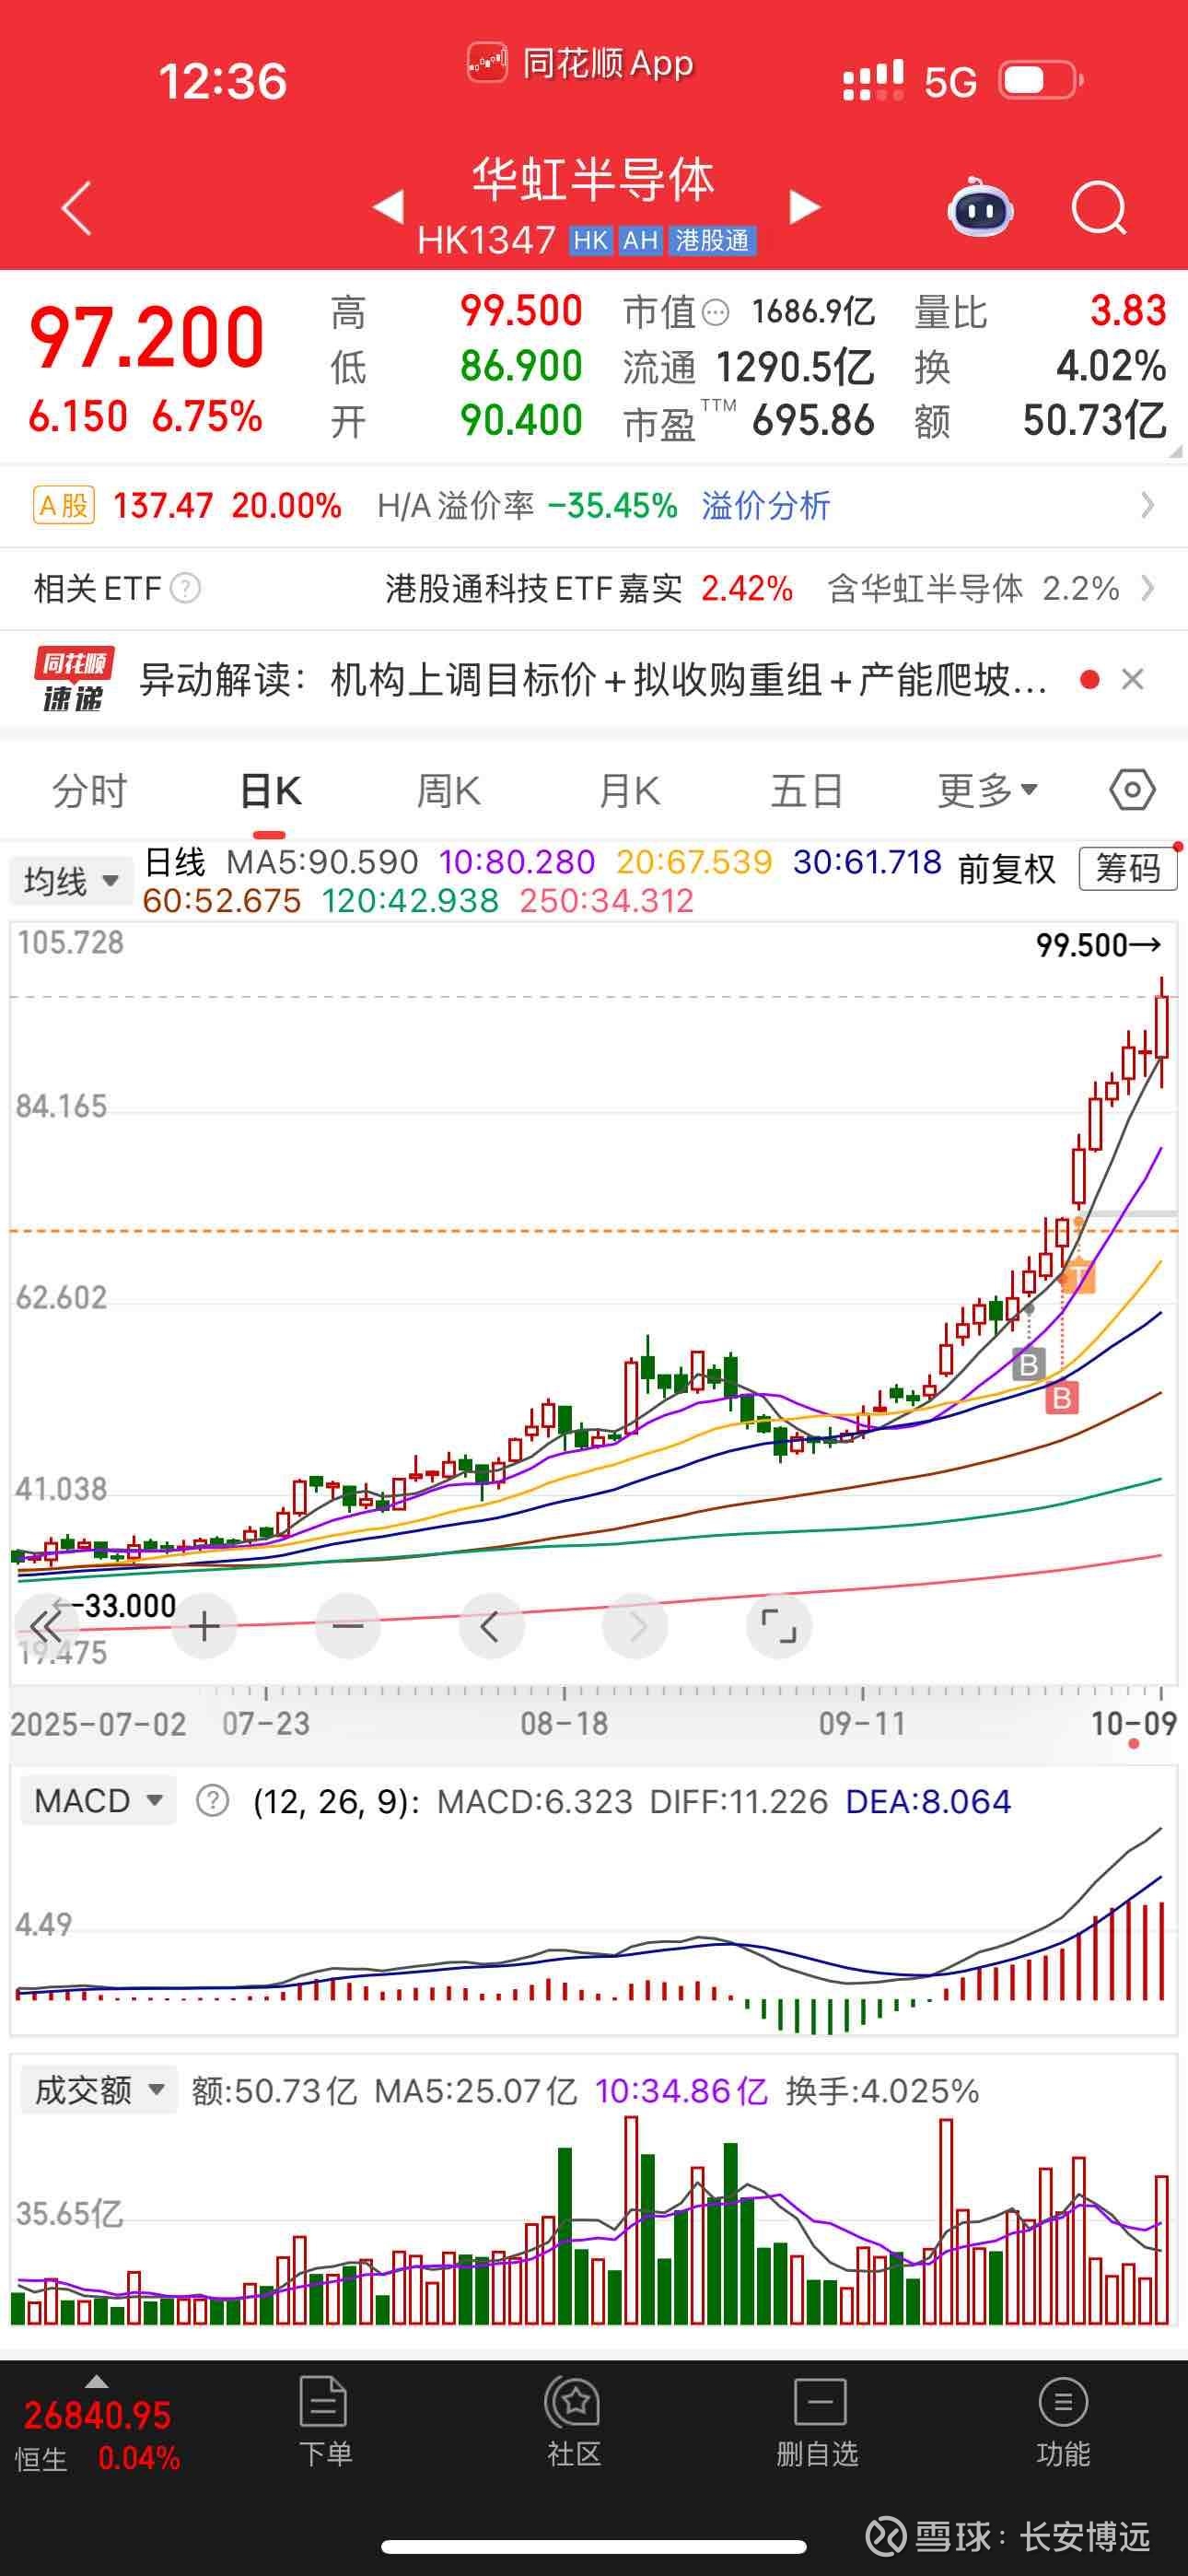1188x2576 pixels.
Task: Tap the 10-09 latest date label
Action: click(1134, 1723)
